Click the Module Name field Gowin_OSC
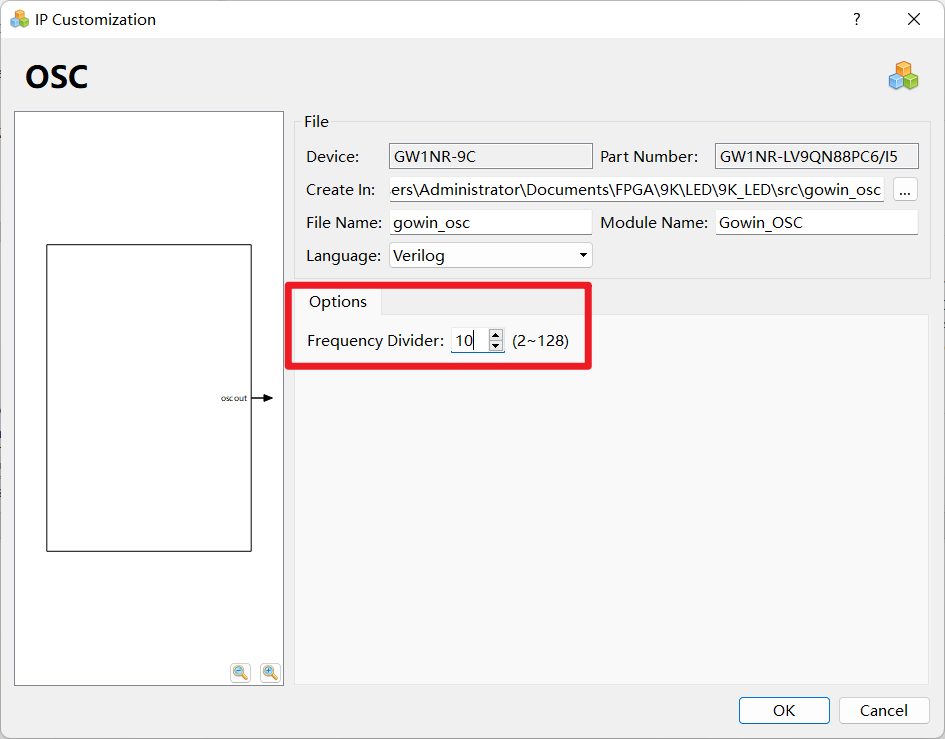Image resolution: width=945 pixels, height=739 pixels. (817, 222)
